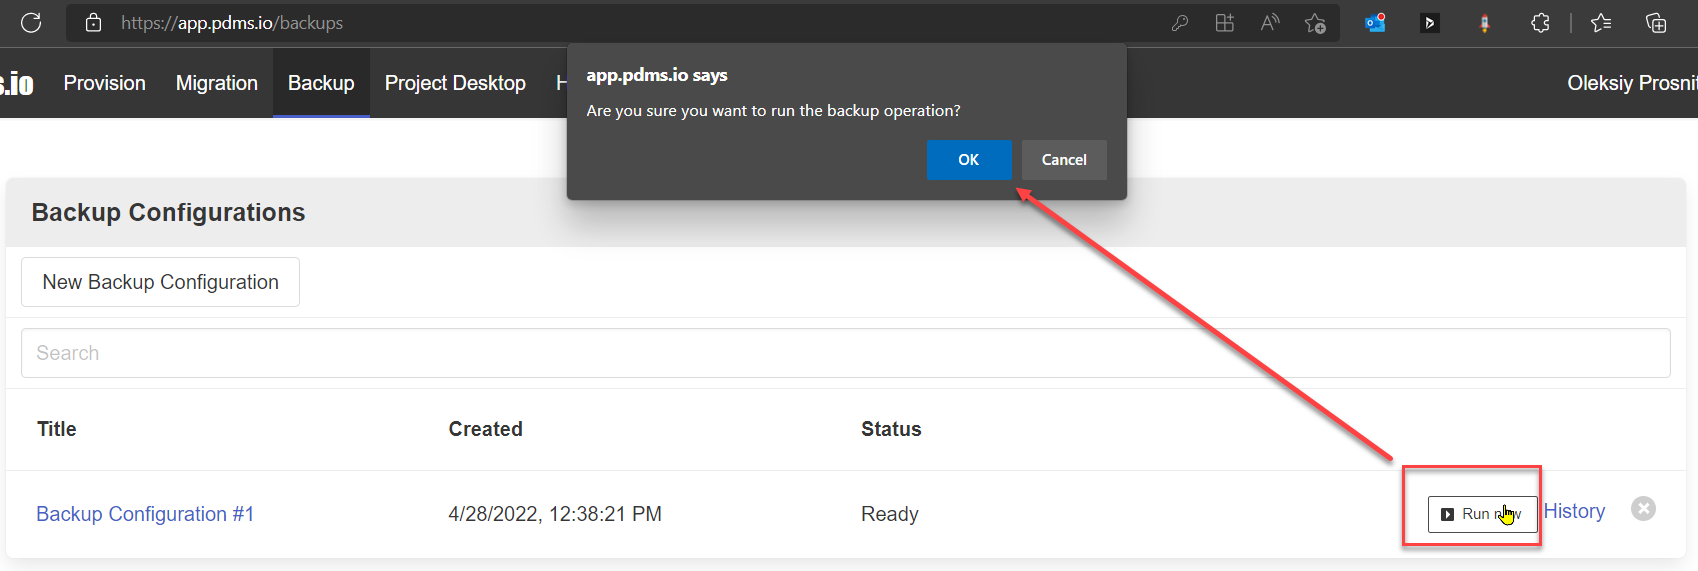Open the Collections icon
This screenshot has width=1698, height=571.
click(x=1656, y=23)
